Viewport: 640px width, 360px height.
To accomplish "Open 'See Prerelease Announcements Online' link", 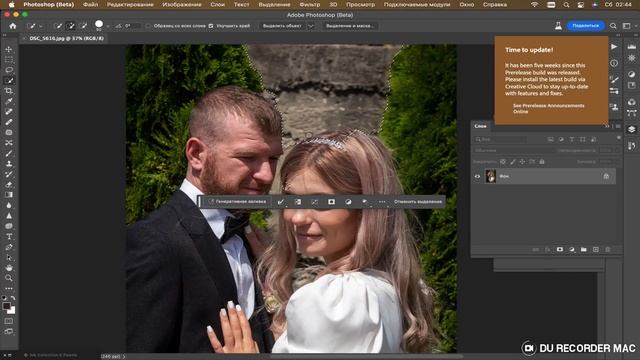I will tap(548, 109).
